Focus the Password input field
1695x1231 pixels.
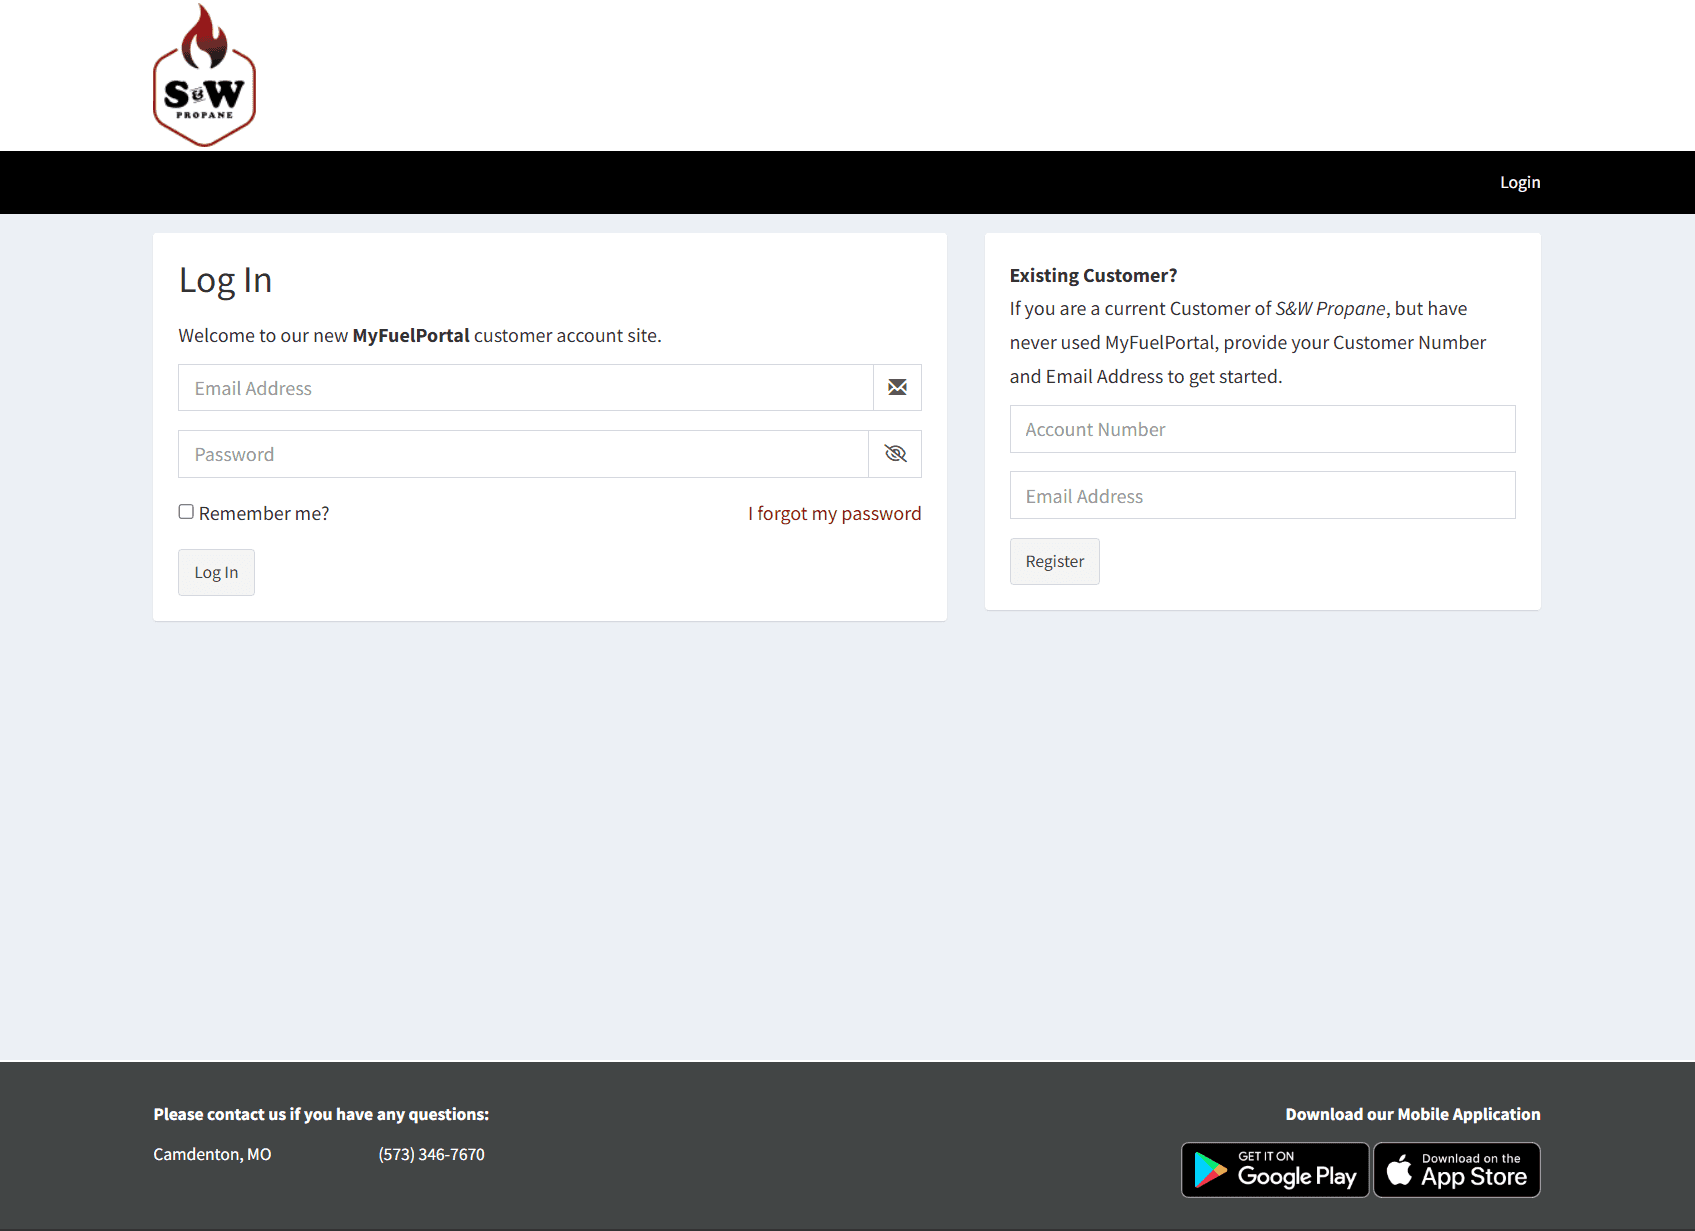523,454
